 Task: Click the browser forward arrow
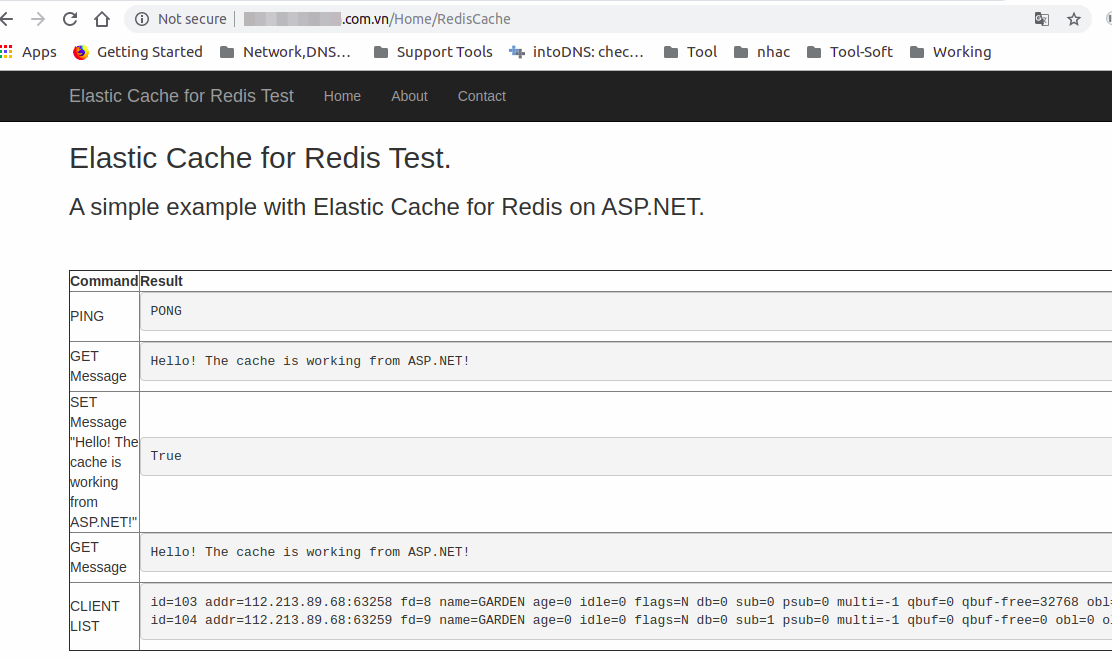tap(38, 19)
